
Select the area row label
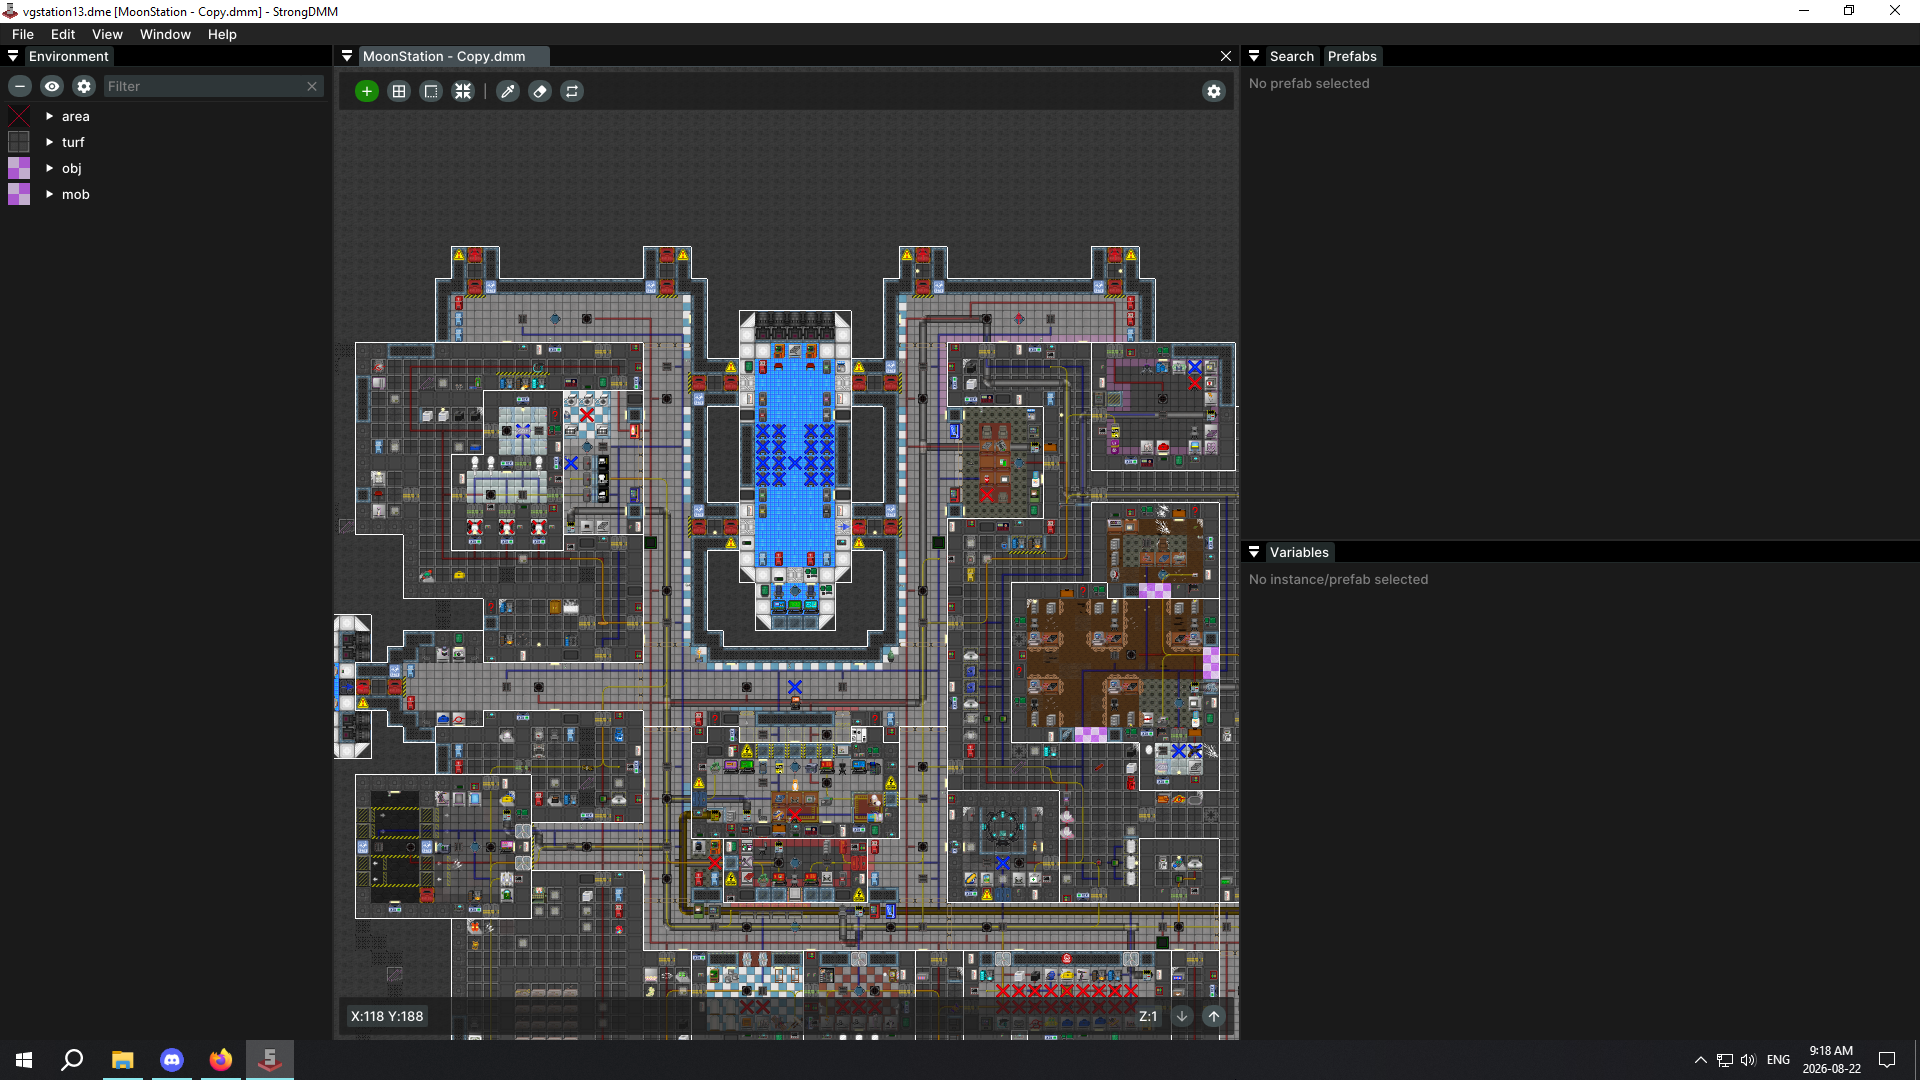(76, 116)
